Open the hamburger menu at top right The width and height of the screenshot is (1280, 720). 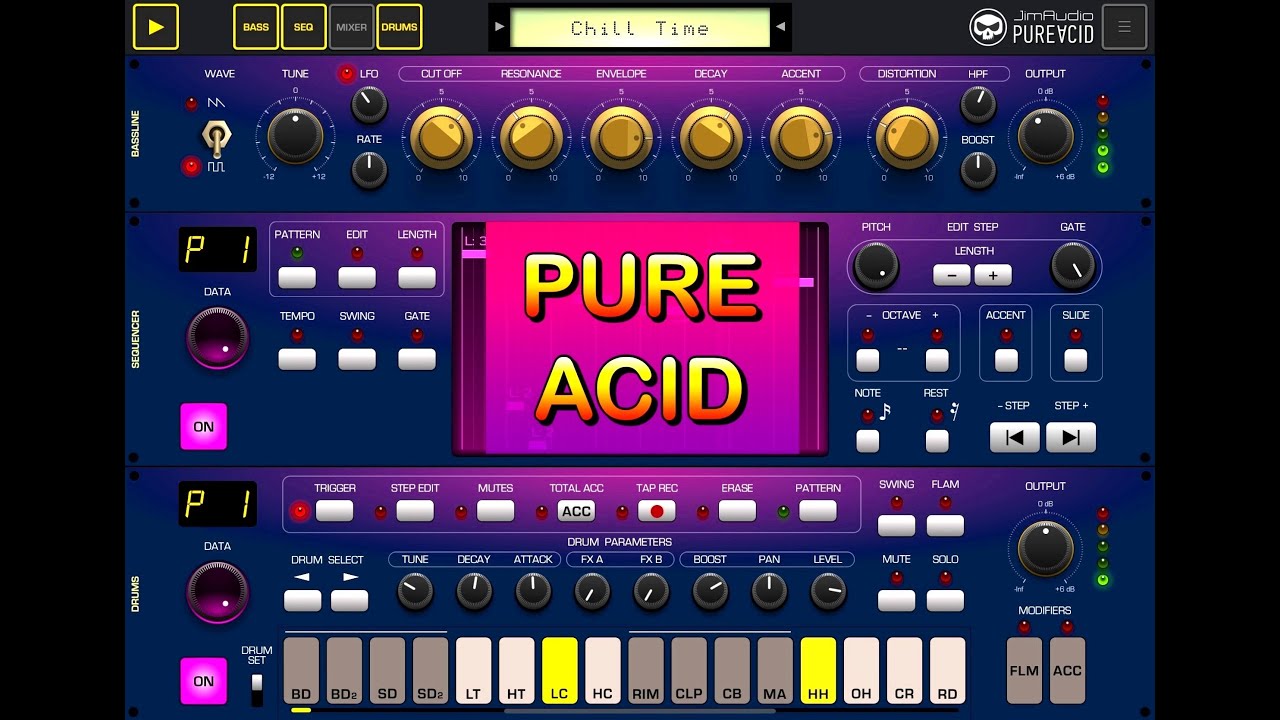pyautogui.click(x=1124, y=27)
